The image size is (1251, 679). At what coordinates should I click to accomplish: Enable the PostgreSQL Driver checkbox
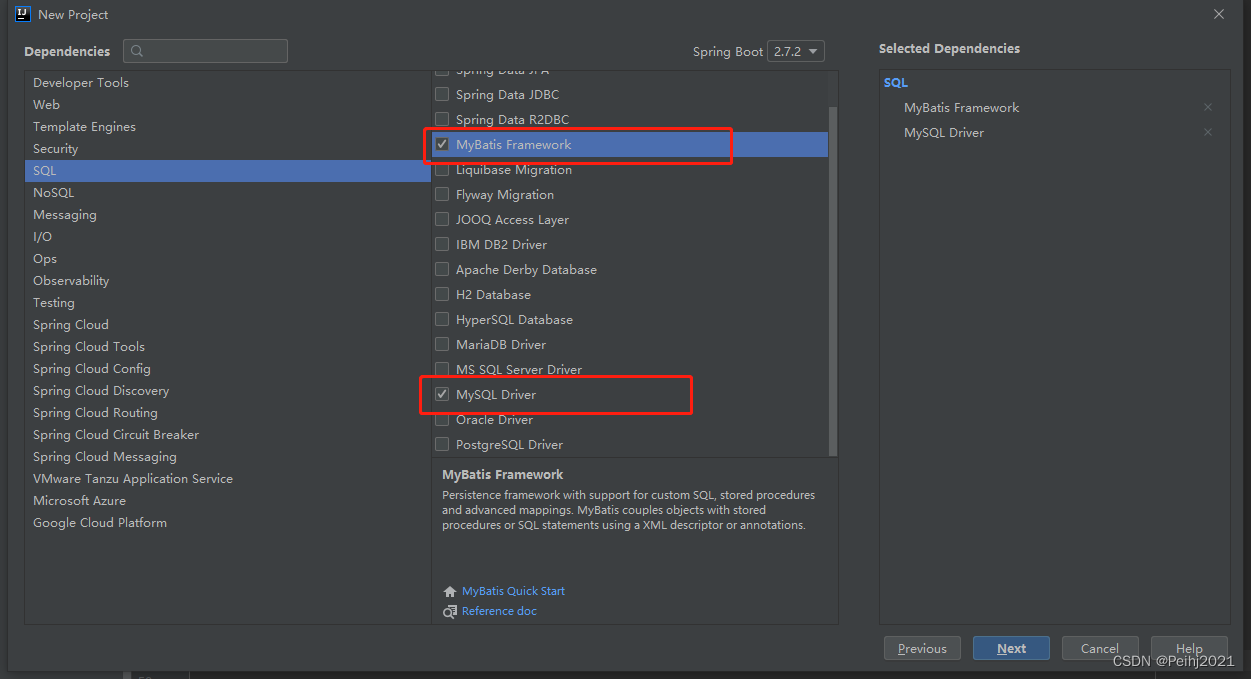coord(442,444)
